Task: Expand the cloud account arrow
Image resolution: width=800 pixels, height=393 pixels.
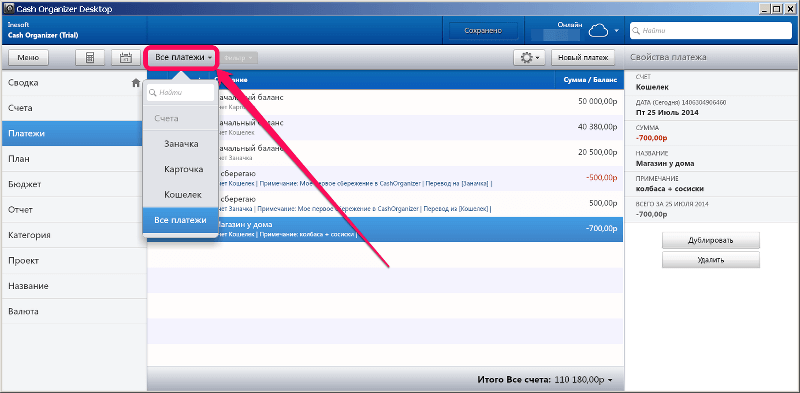Action: coord(616,31)
